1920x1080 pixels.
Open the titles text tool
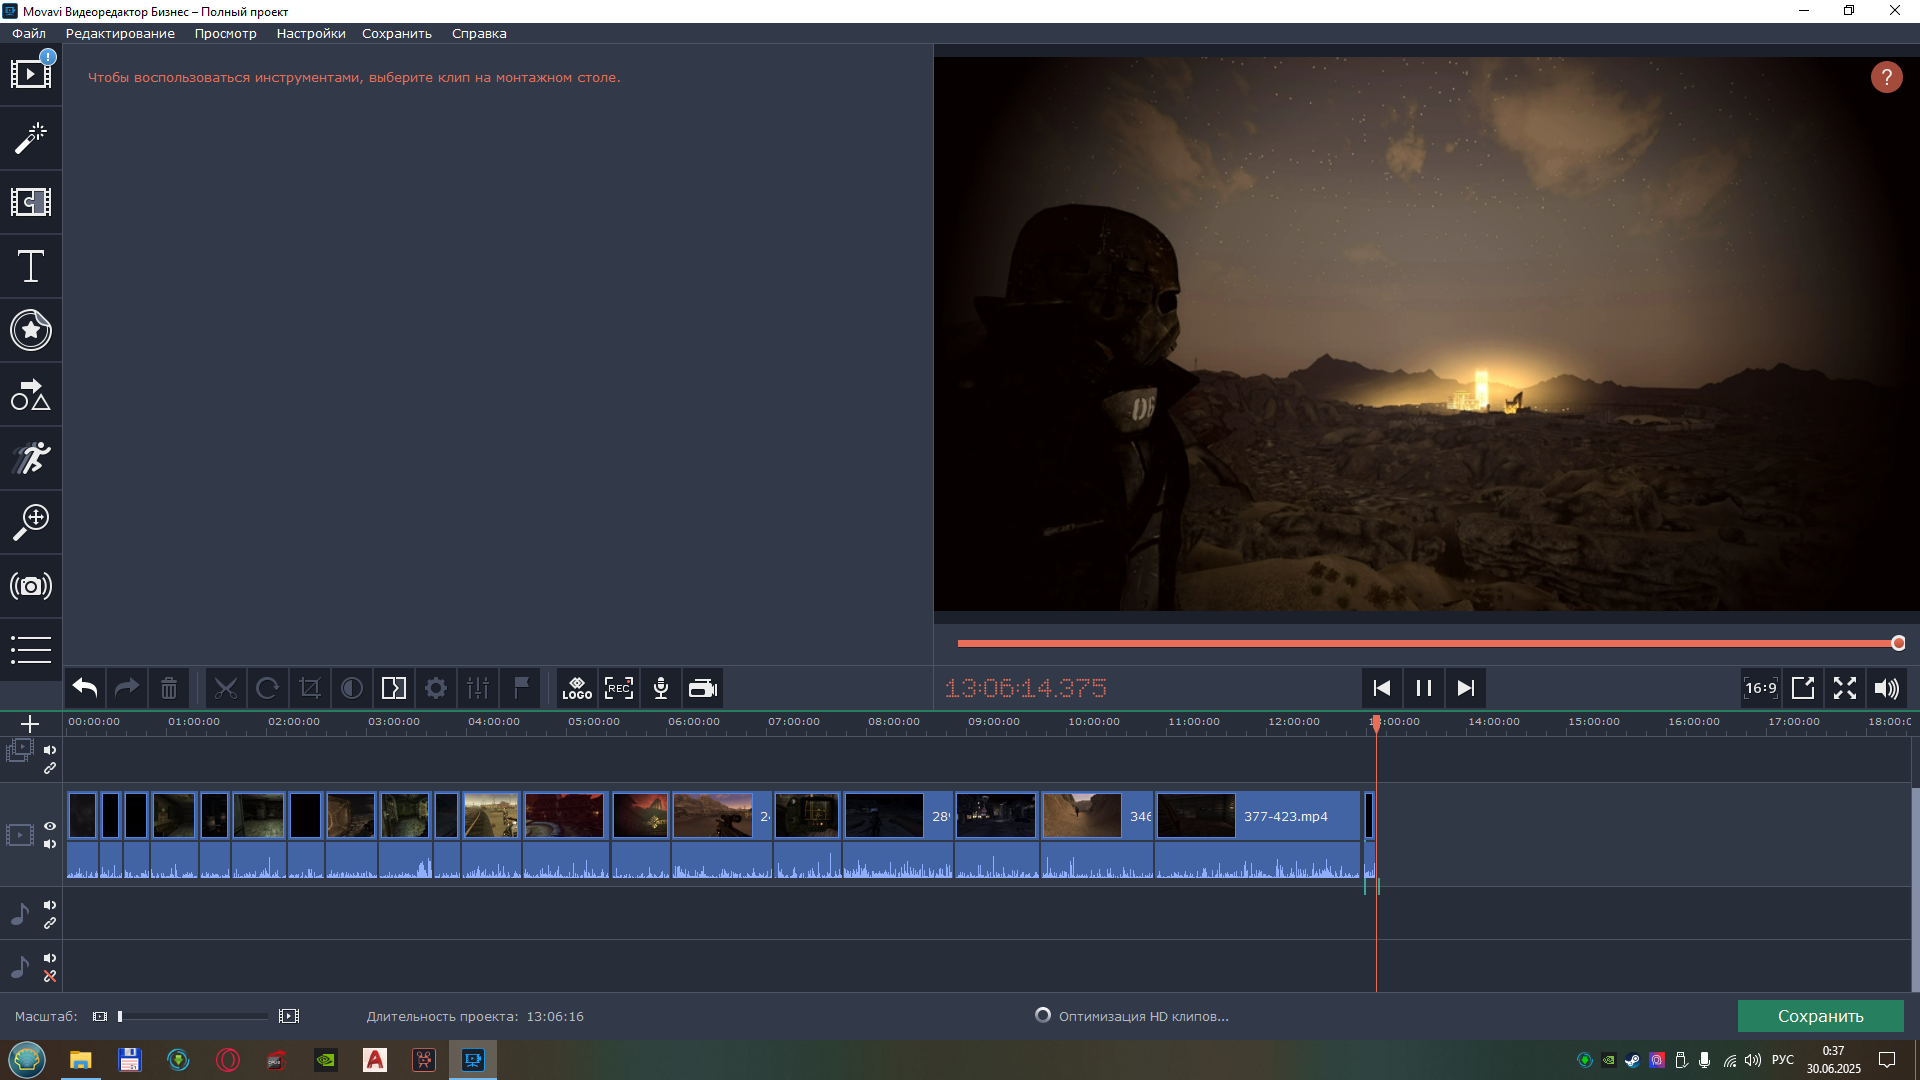pyautogui.click(x=31, y=266)
